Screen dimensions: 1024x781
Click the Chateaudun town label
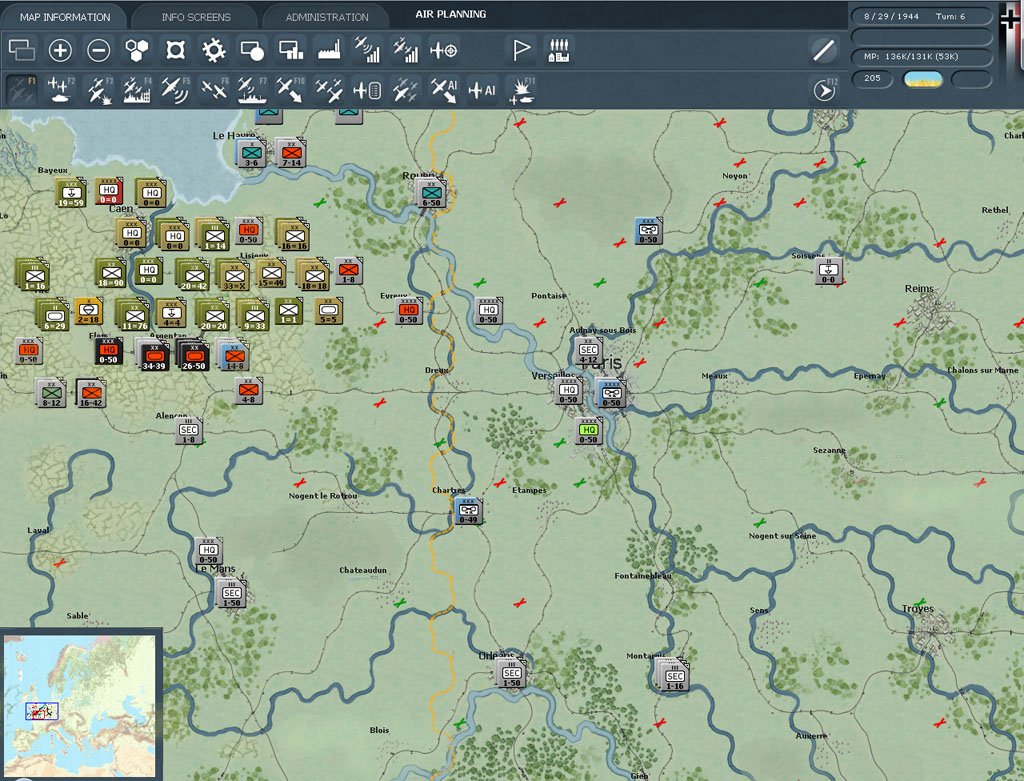[x=363, y=570]
